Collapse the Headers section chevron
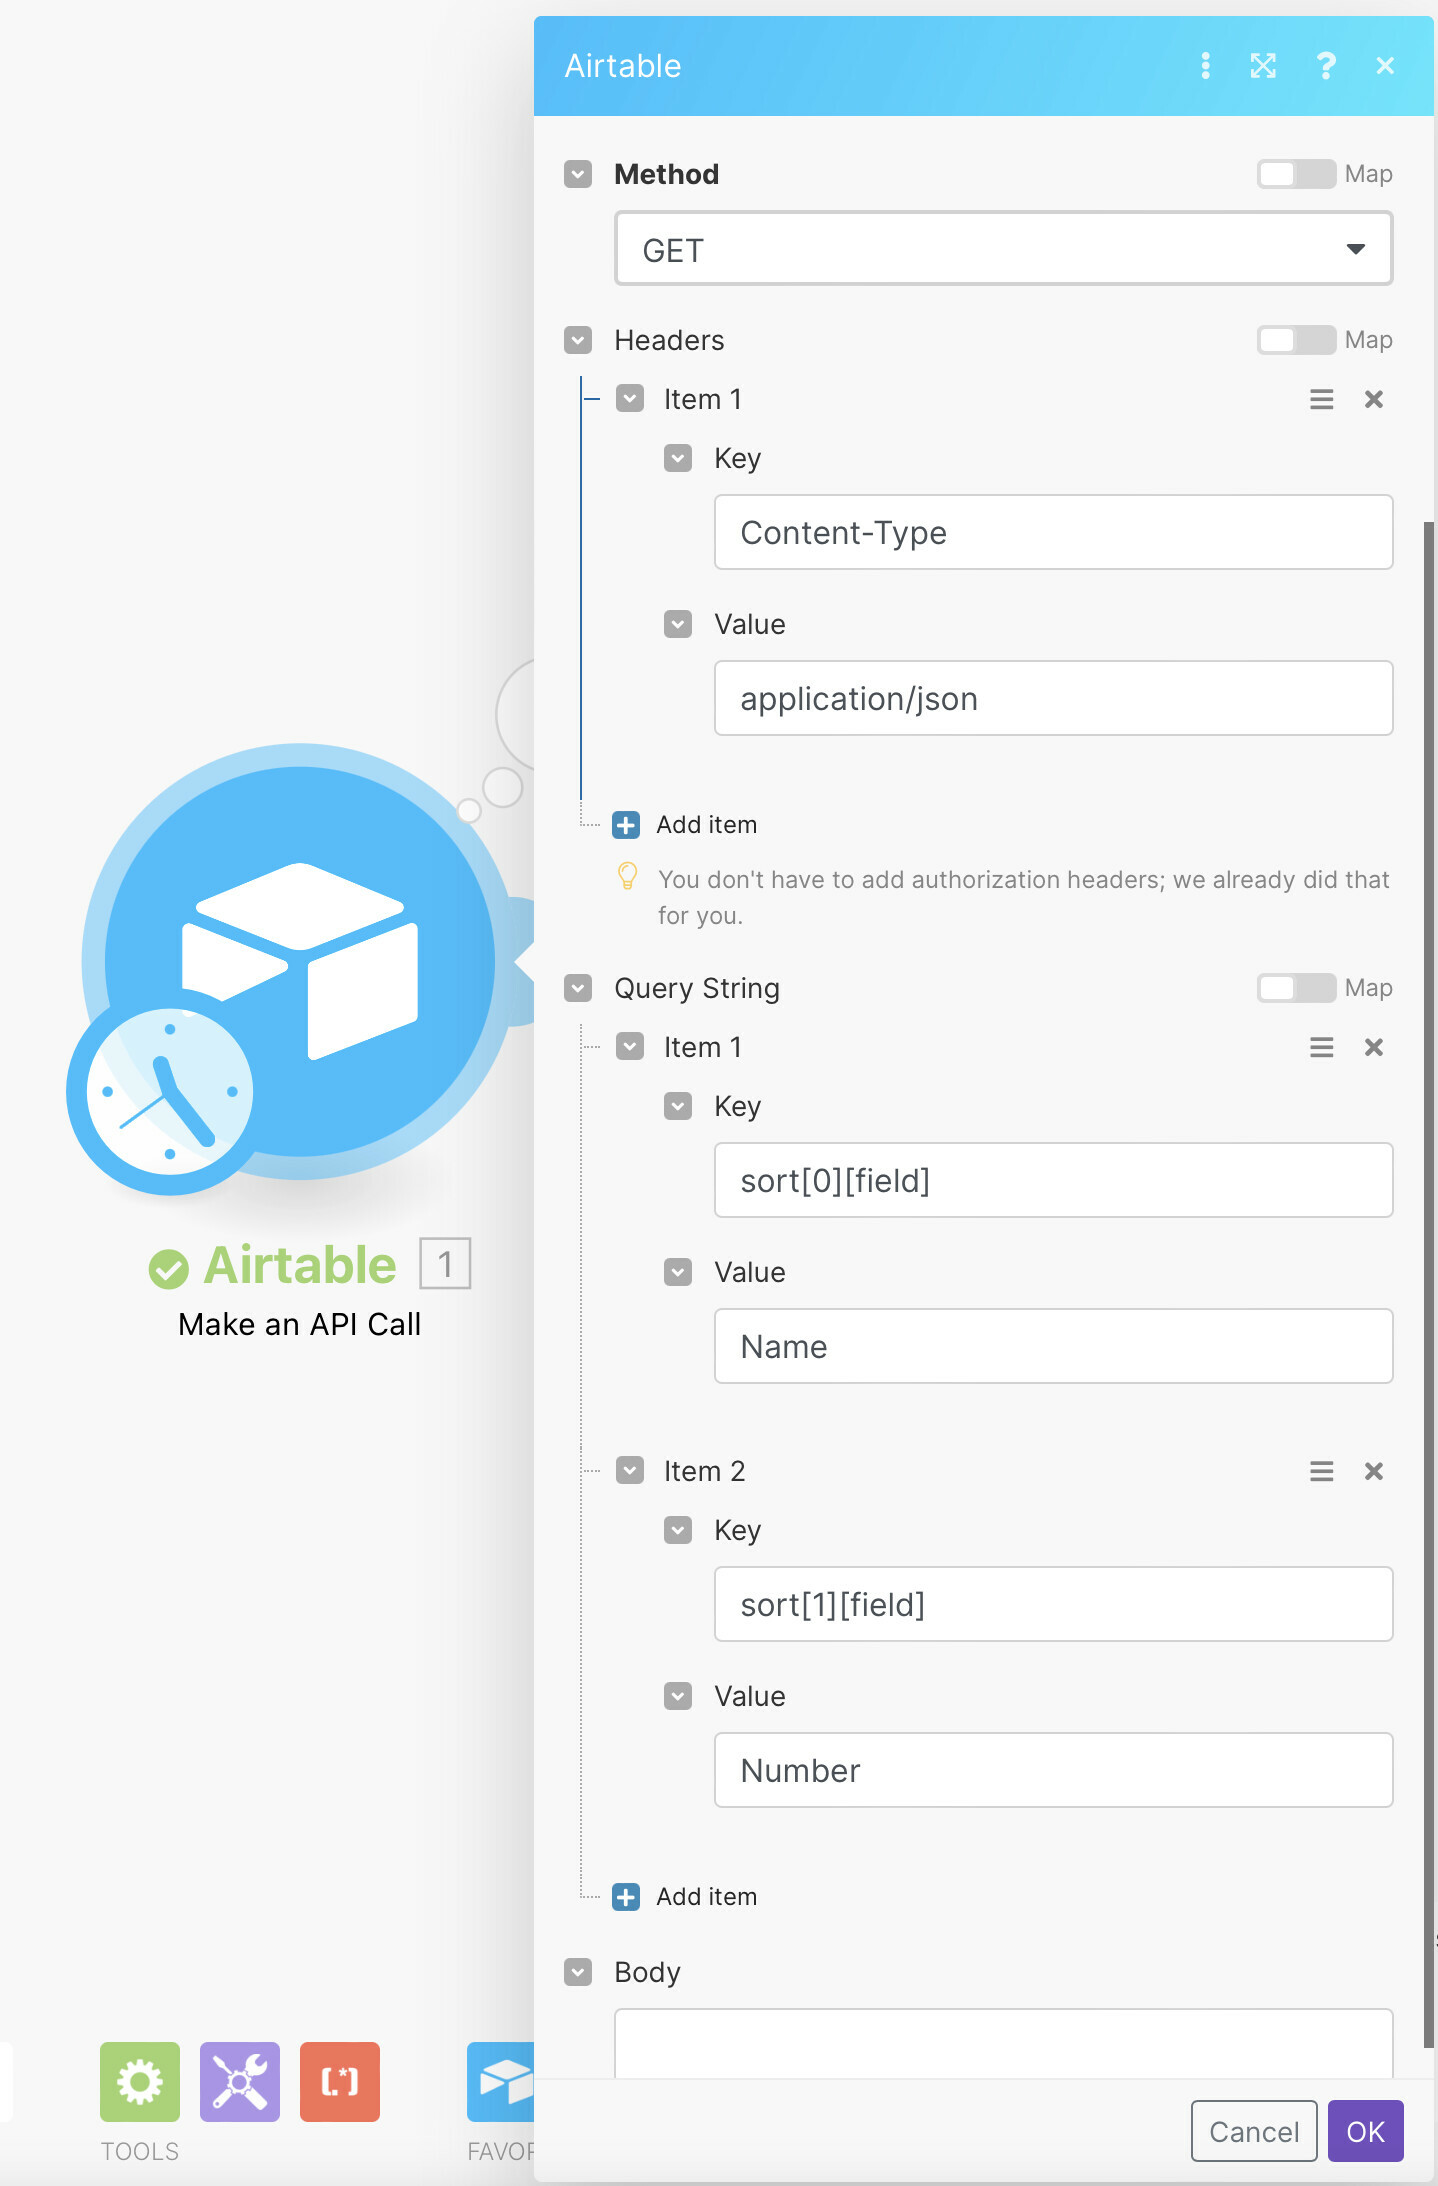 pos(578,340)
